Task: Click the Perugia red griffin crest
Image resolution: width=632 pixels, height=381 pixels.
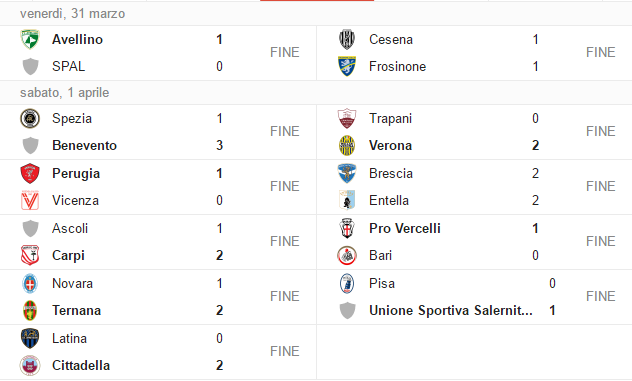Action: point(30,173)
